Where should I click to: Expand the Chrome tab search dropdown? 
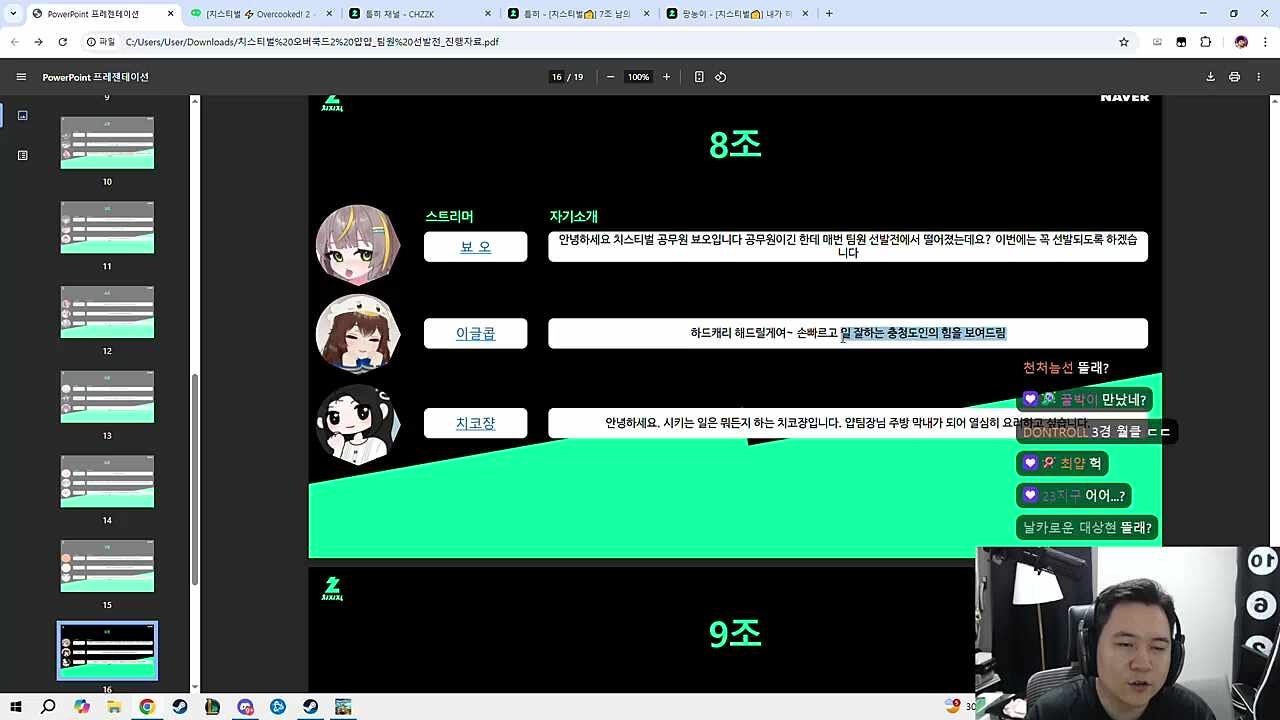click(13, 14)
